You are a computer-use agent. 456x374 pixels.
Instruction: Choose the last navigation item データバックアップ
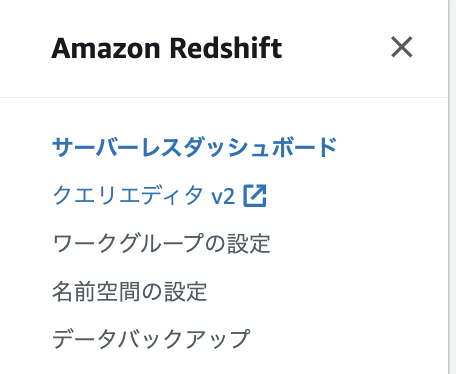(151, 339)
